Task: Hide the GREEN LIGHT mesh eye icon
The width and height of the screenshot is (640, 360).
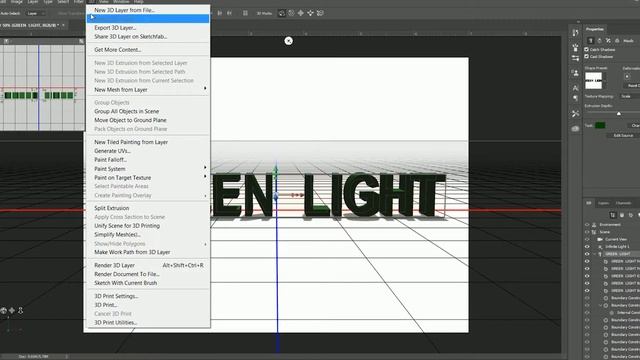Action: (587, 254)
